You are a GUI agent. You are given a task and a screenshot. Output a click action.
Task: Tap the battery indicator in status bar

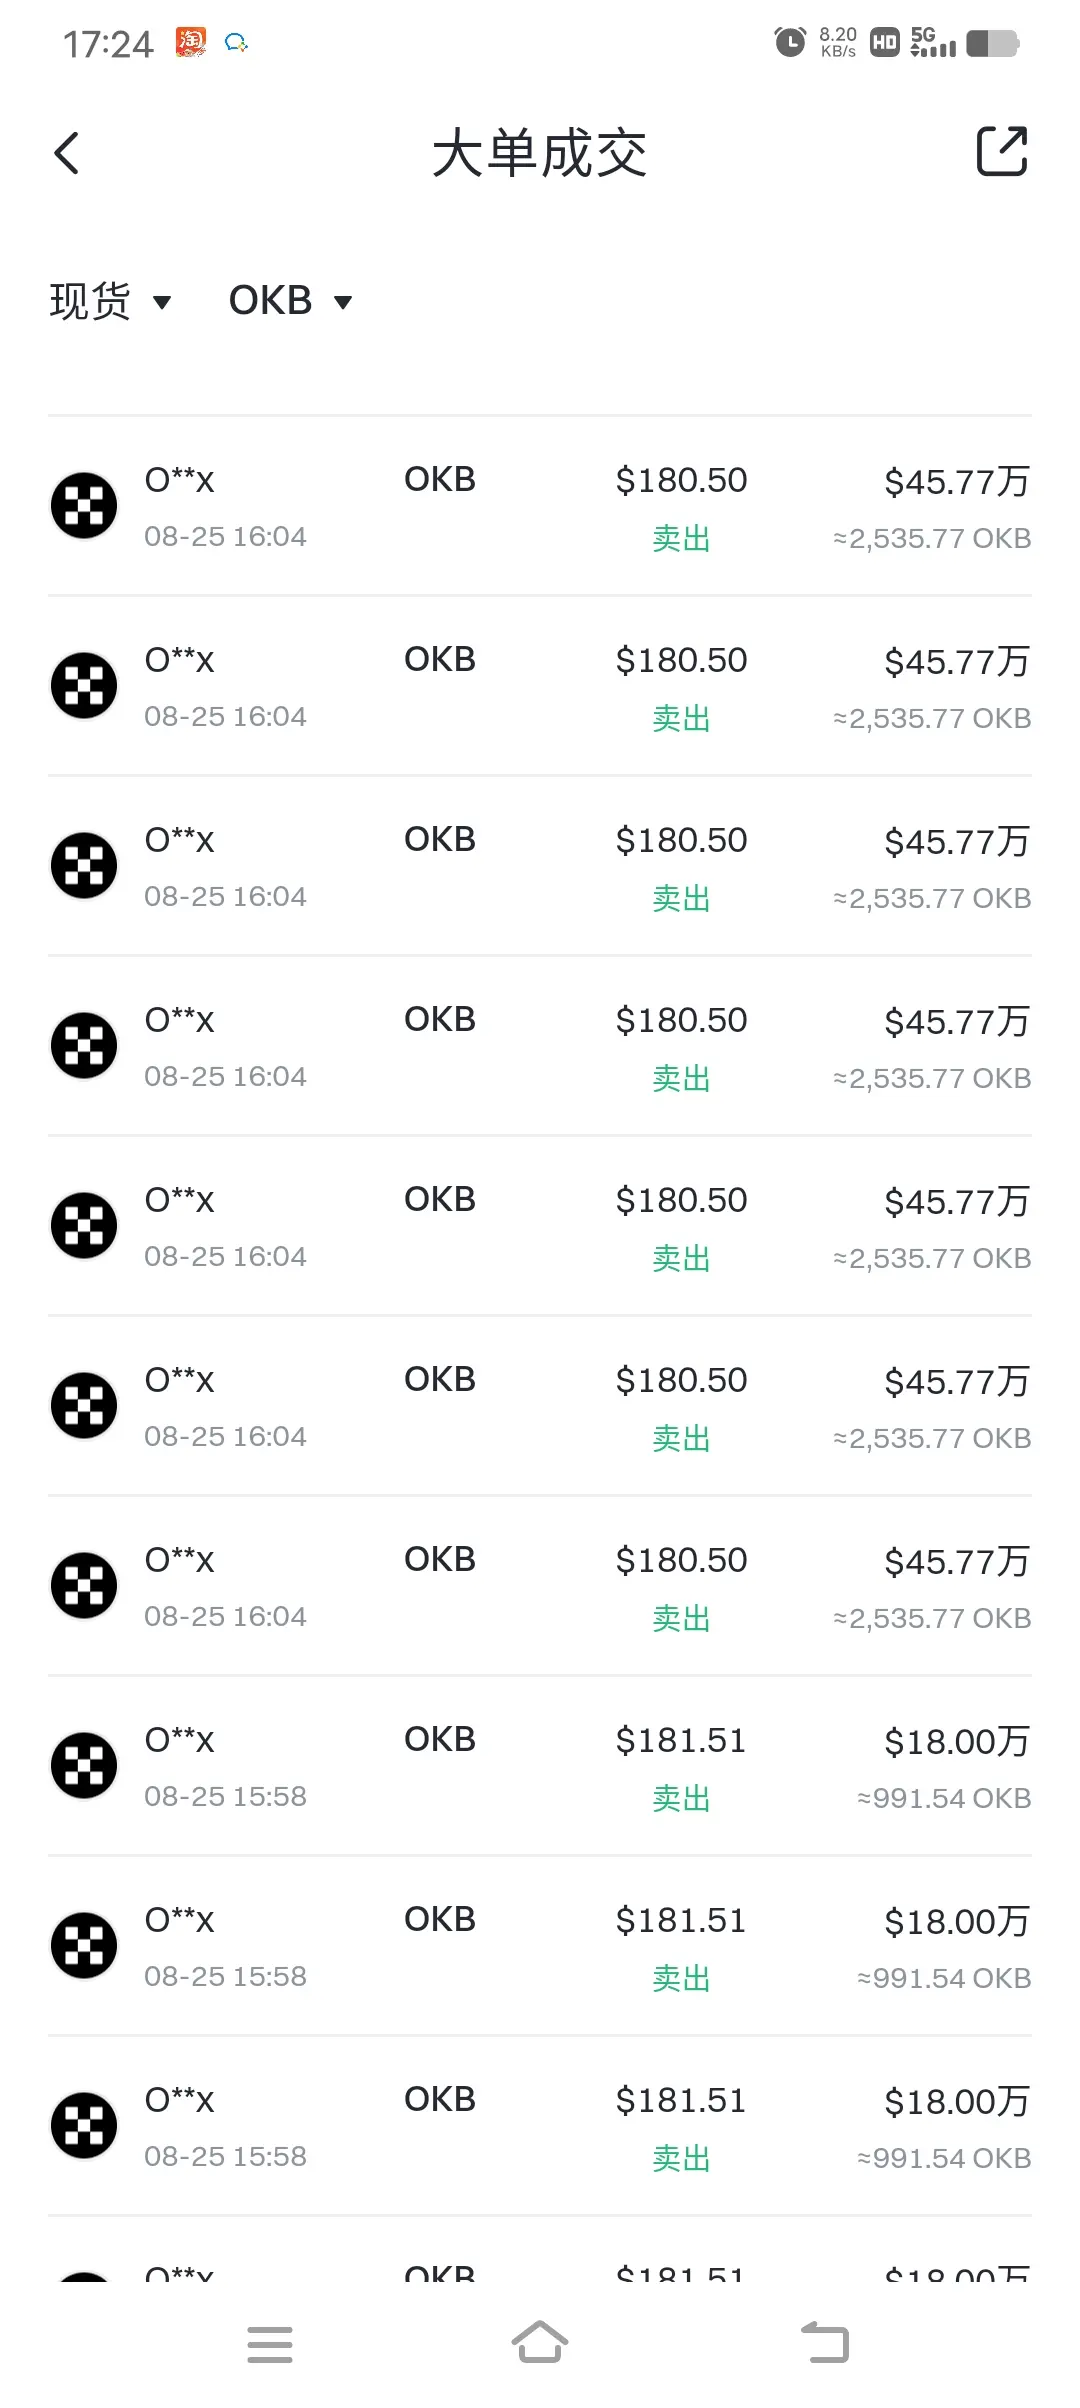[x=993, y=43]
